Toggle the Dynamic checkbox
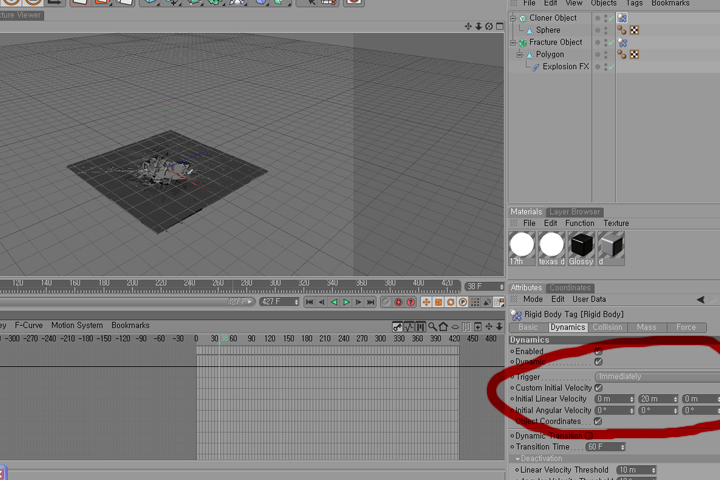Screen dimensions: 720x480 tap(598, 362)
